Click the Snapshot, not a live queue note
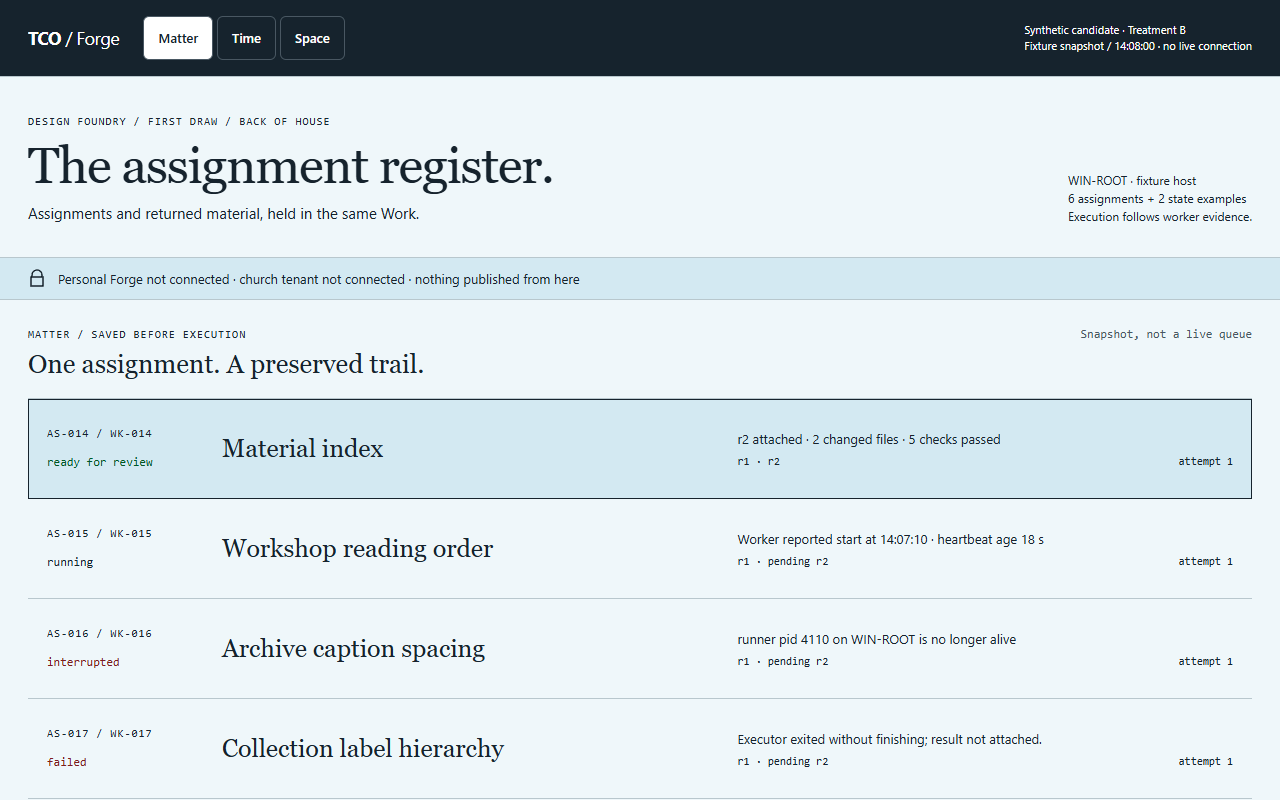This screenshot has height=800, width=1280. [x=1166, y=334]
